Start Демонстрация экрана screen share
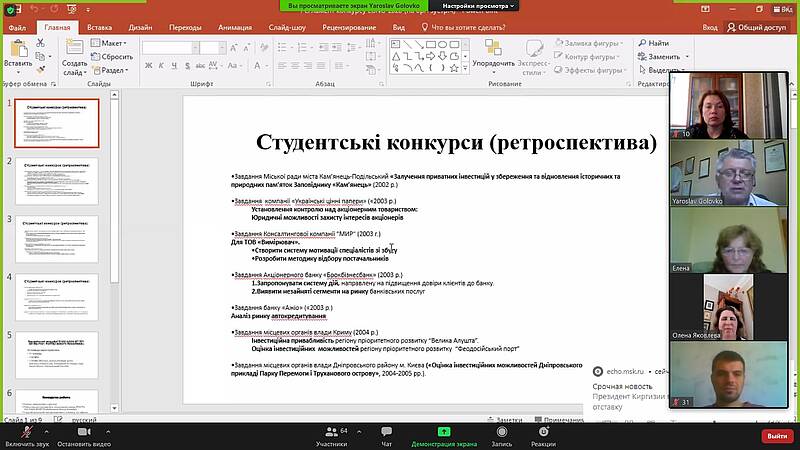Image resolution: width=800 pixels, height=450 pixels. tap(444, 437)
